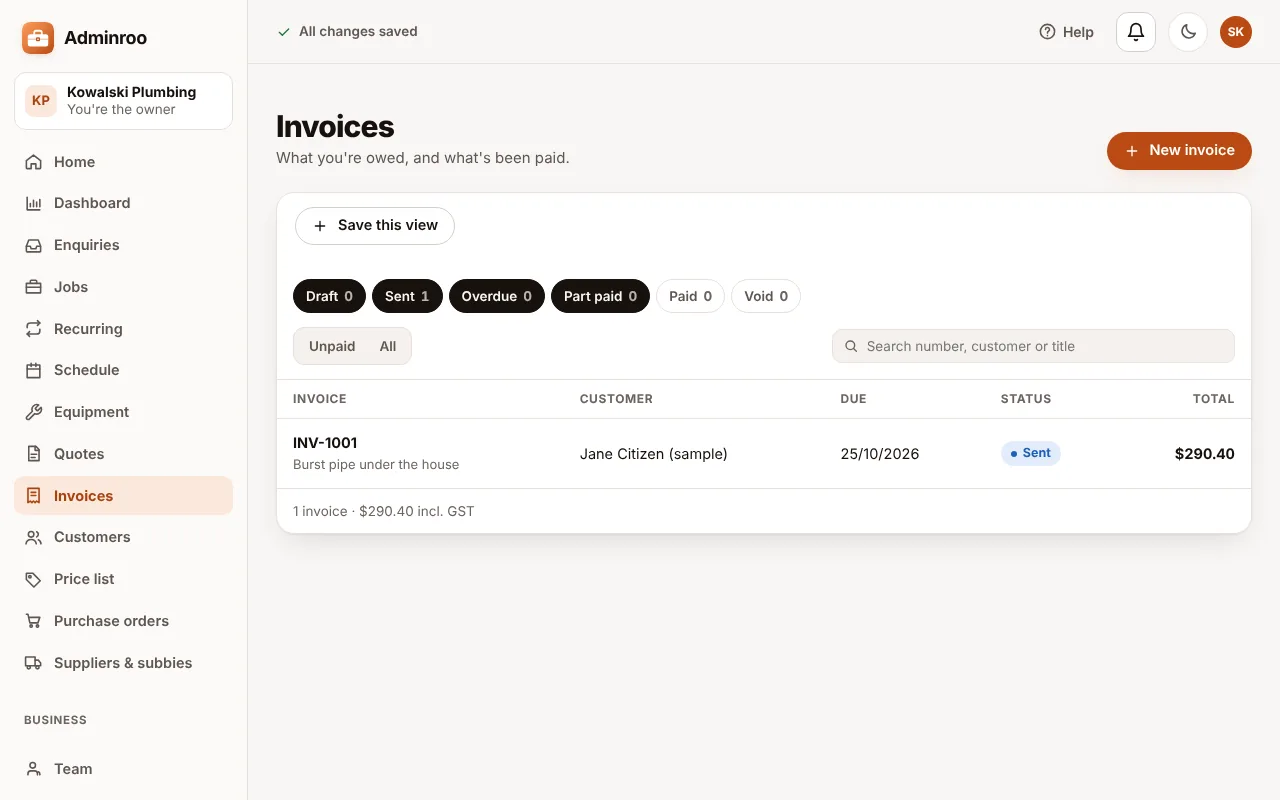Screen dimensions: 1280x800
Task: Click the Home house icon in sidebar
Action: 34,162
